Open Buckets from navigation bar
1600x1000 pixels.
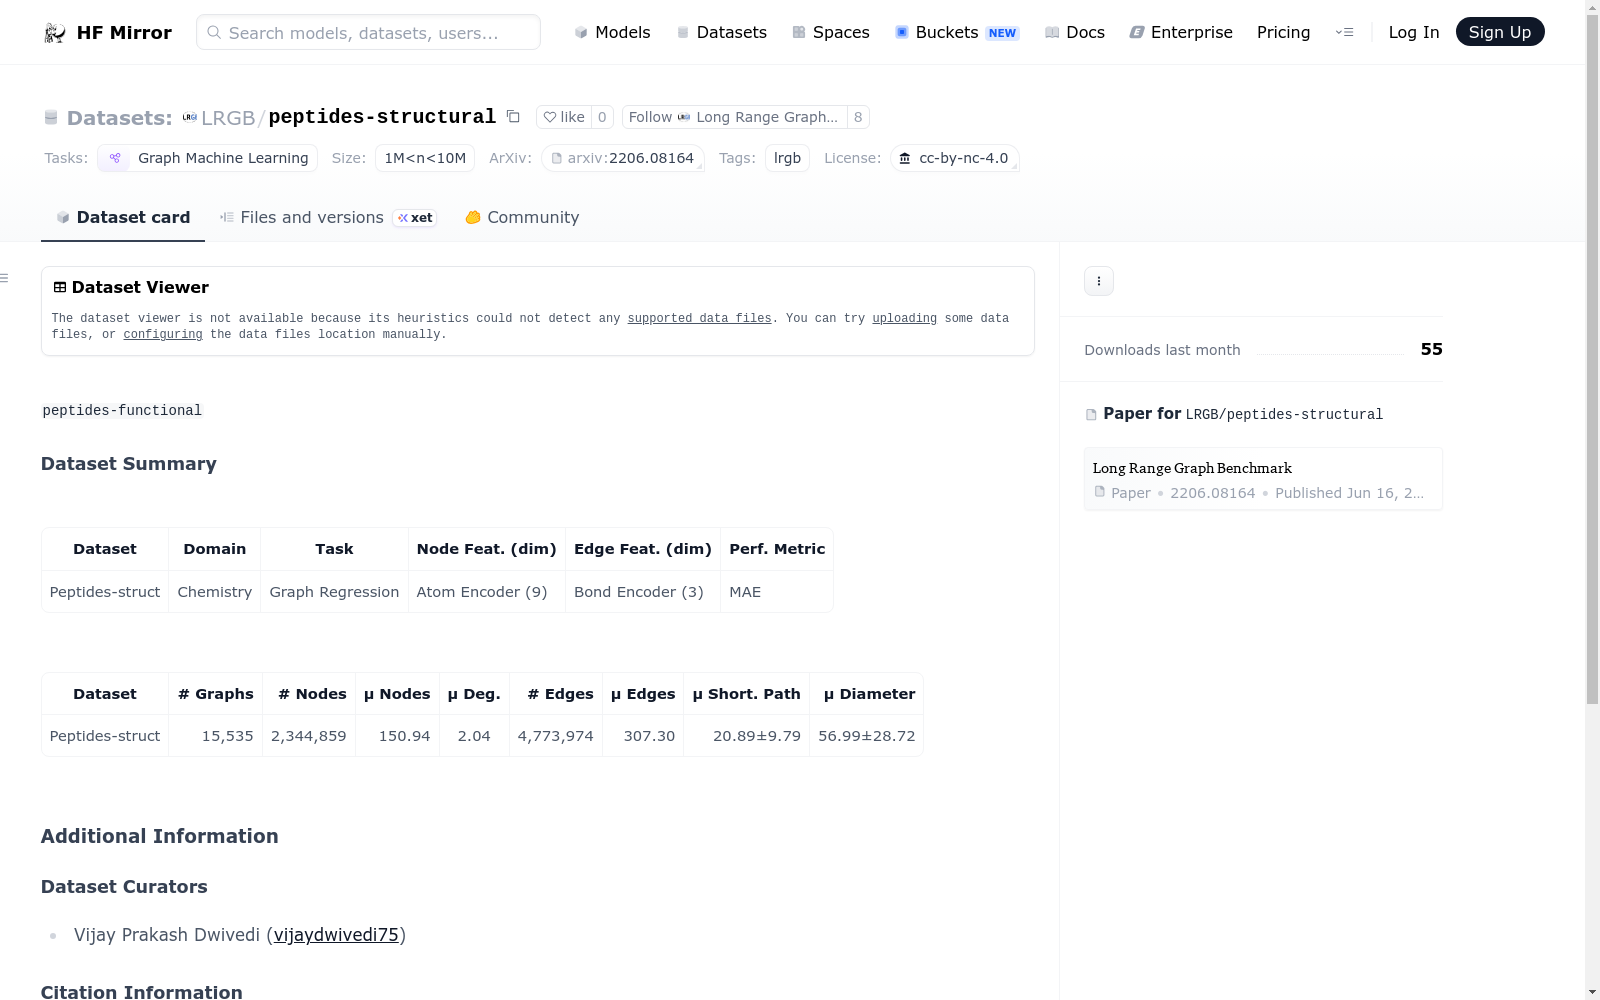click(956, 33)
